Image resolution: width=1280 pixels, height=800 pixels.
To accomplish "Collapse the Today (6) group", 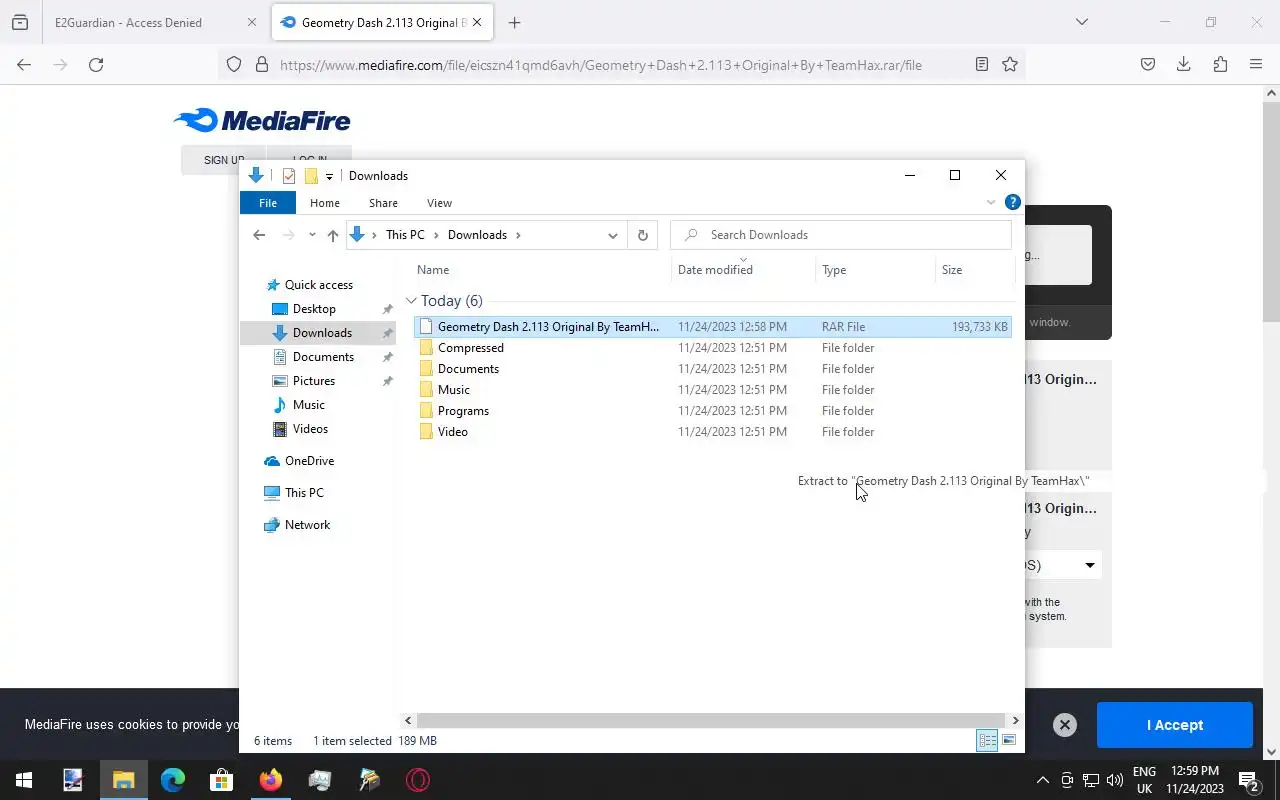I will (x=411, y=301).
